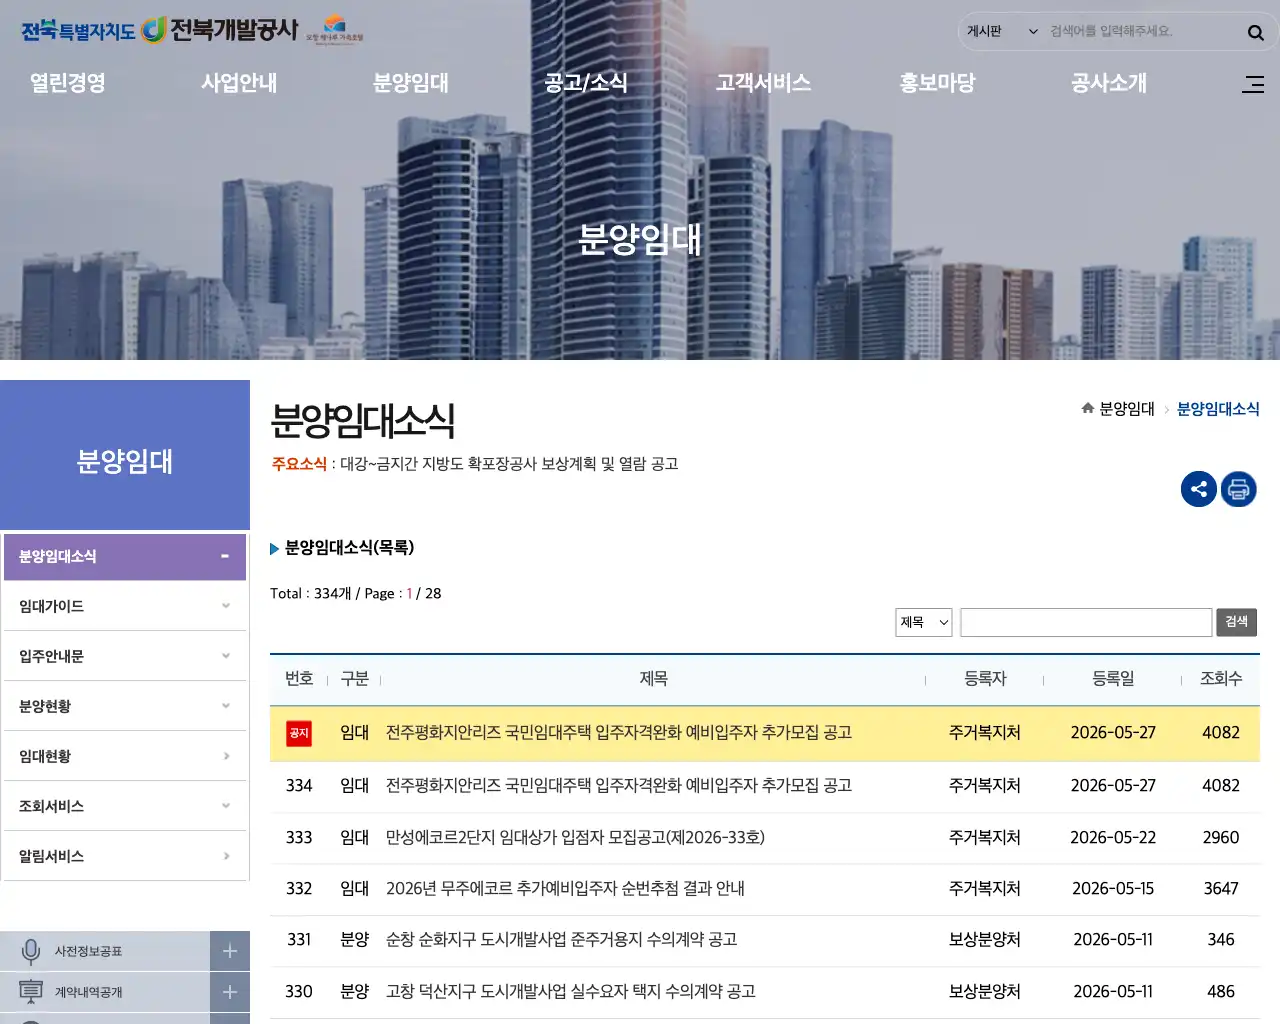This screenshot has width=1280, height=1024.
Task: Click the microphone icon beside 사전정보공표
Action: tap(31, 951)
